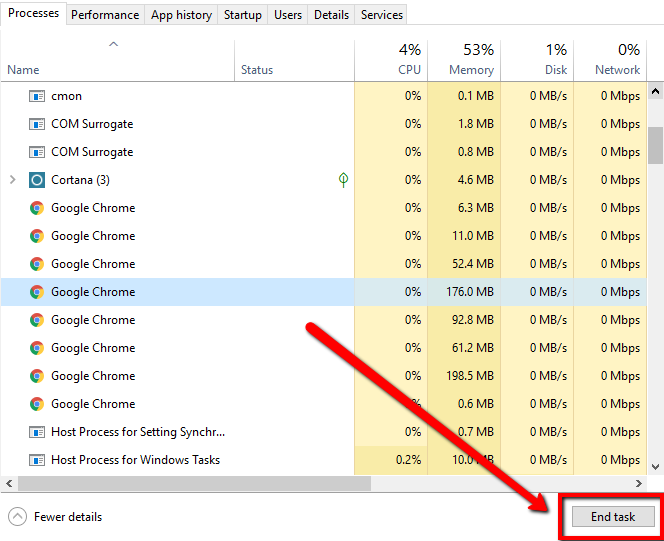Image resolution: width=664 pixels, height=541 pixels.
Task: Click the horizontal scrollbar right arrow
Action: pos(639,483)
